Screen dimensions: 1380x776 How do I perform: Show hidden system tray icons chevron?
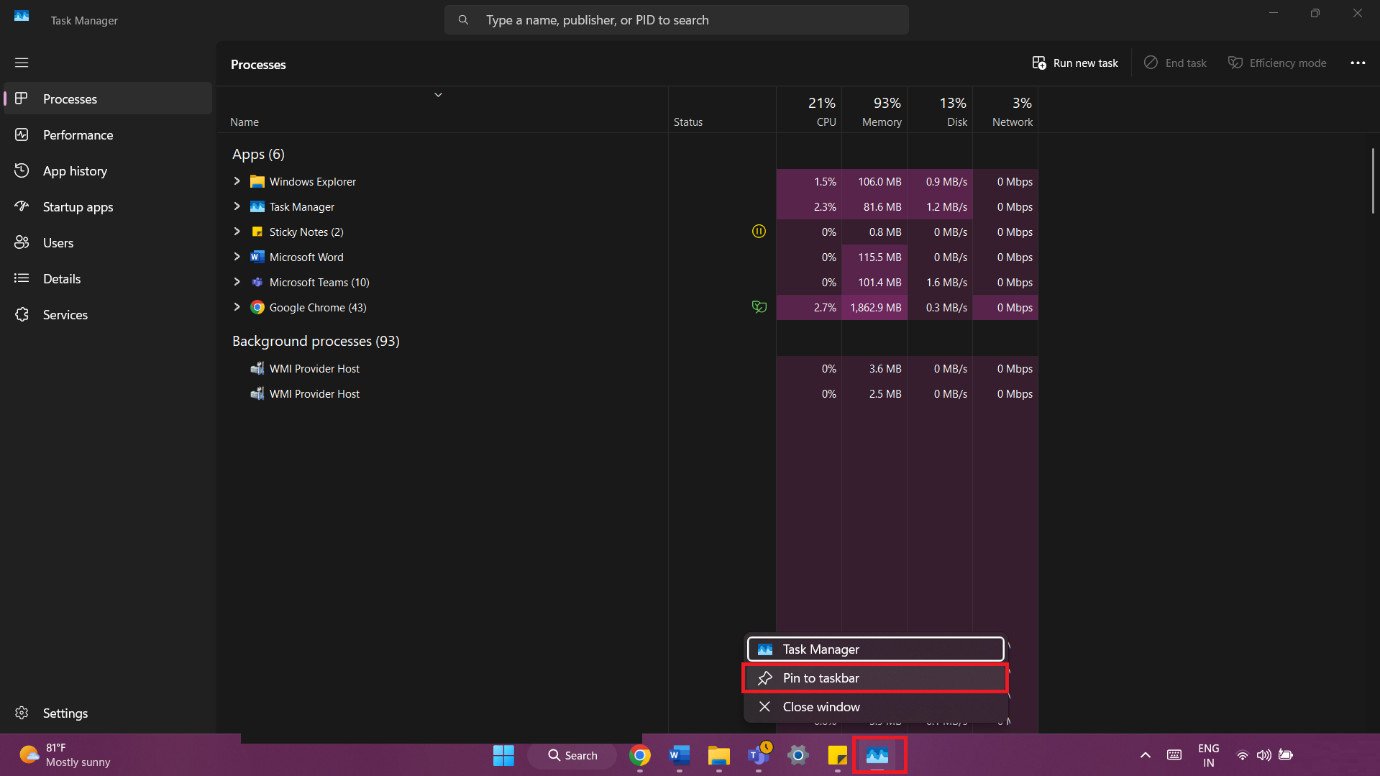(x=1145, y=755)
